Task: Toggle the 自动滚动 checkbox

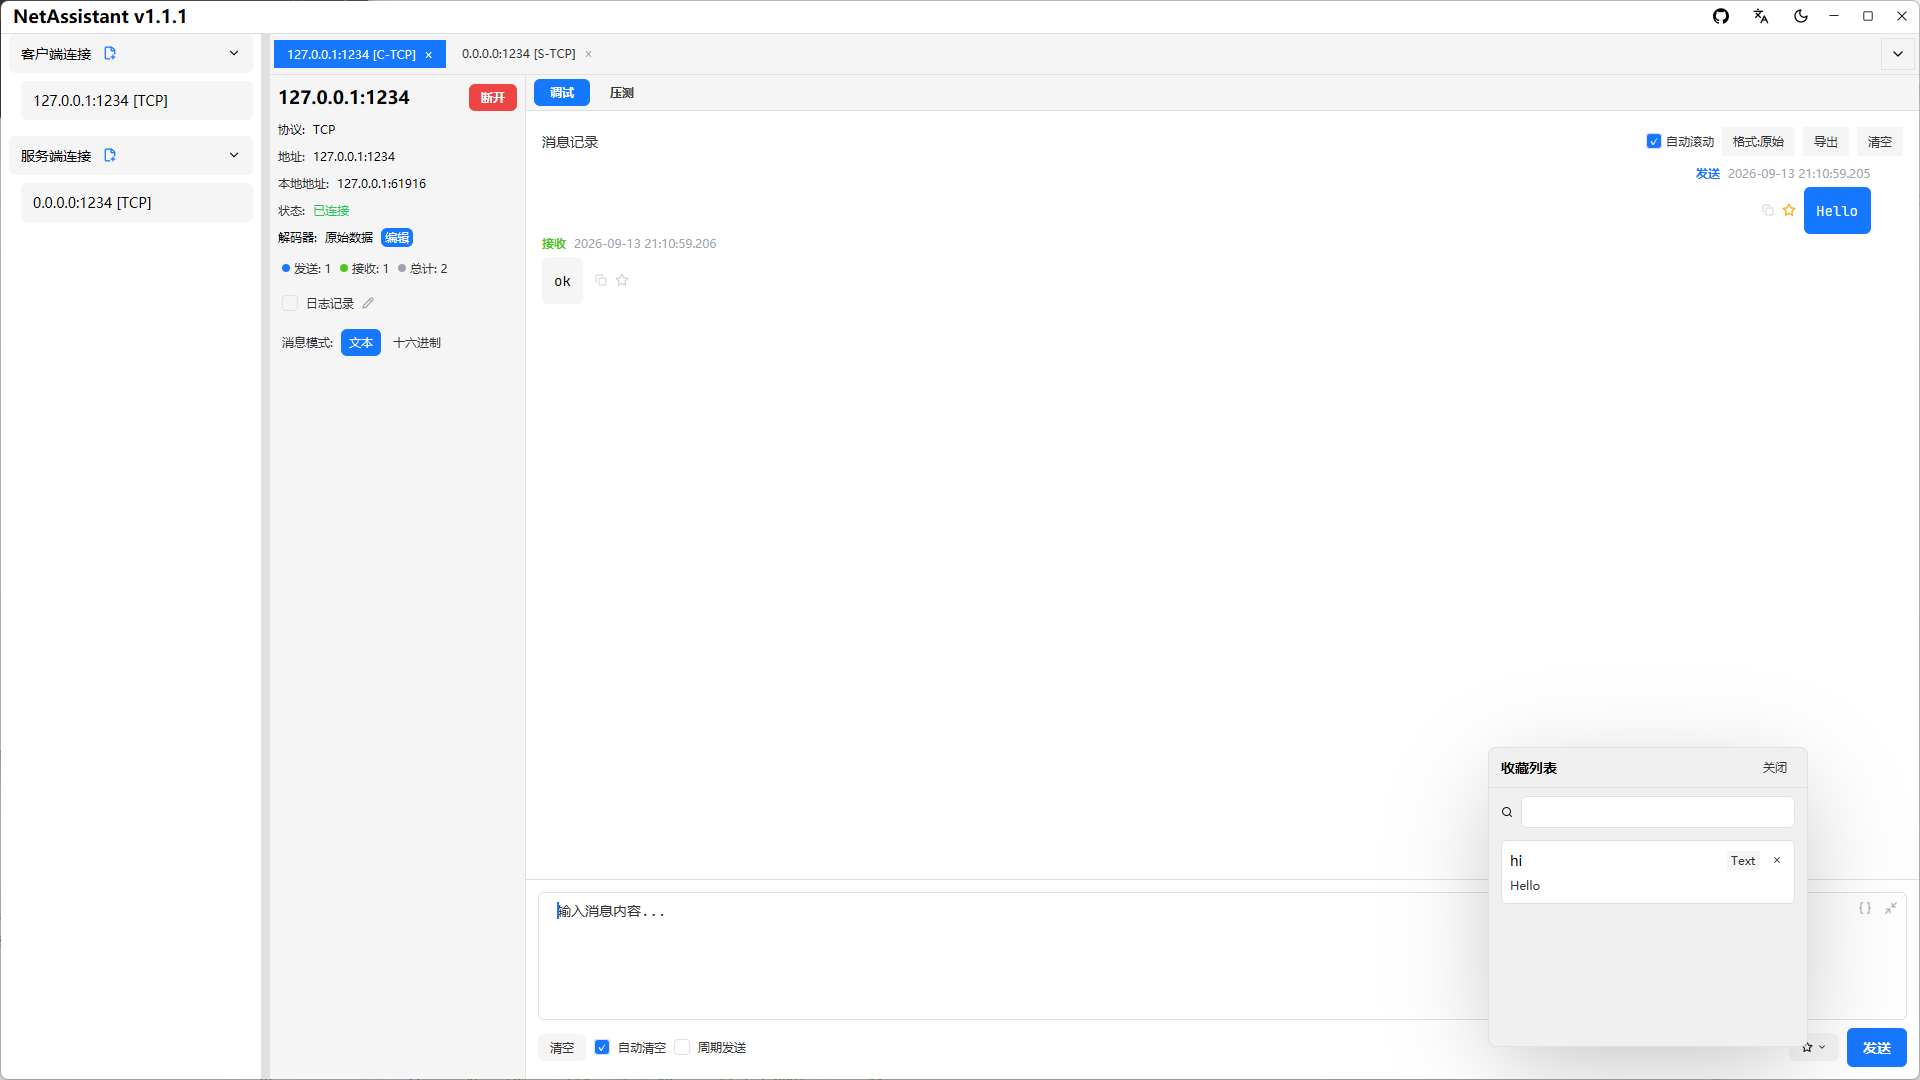Action: tap(1654, 142)
